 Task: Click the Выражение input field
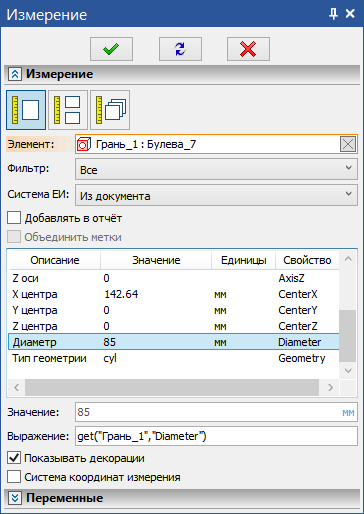(x=216, y=436)
